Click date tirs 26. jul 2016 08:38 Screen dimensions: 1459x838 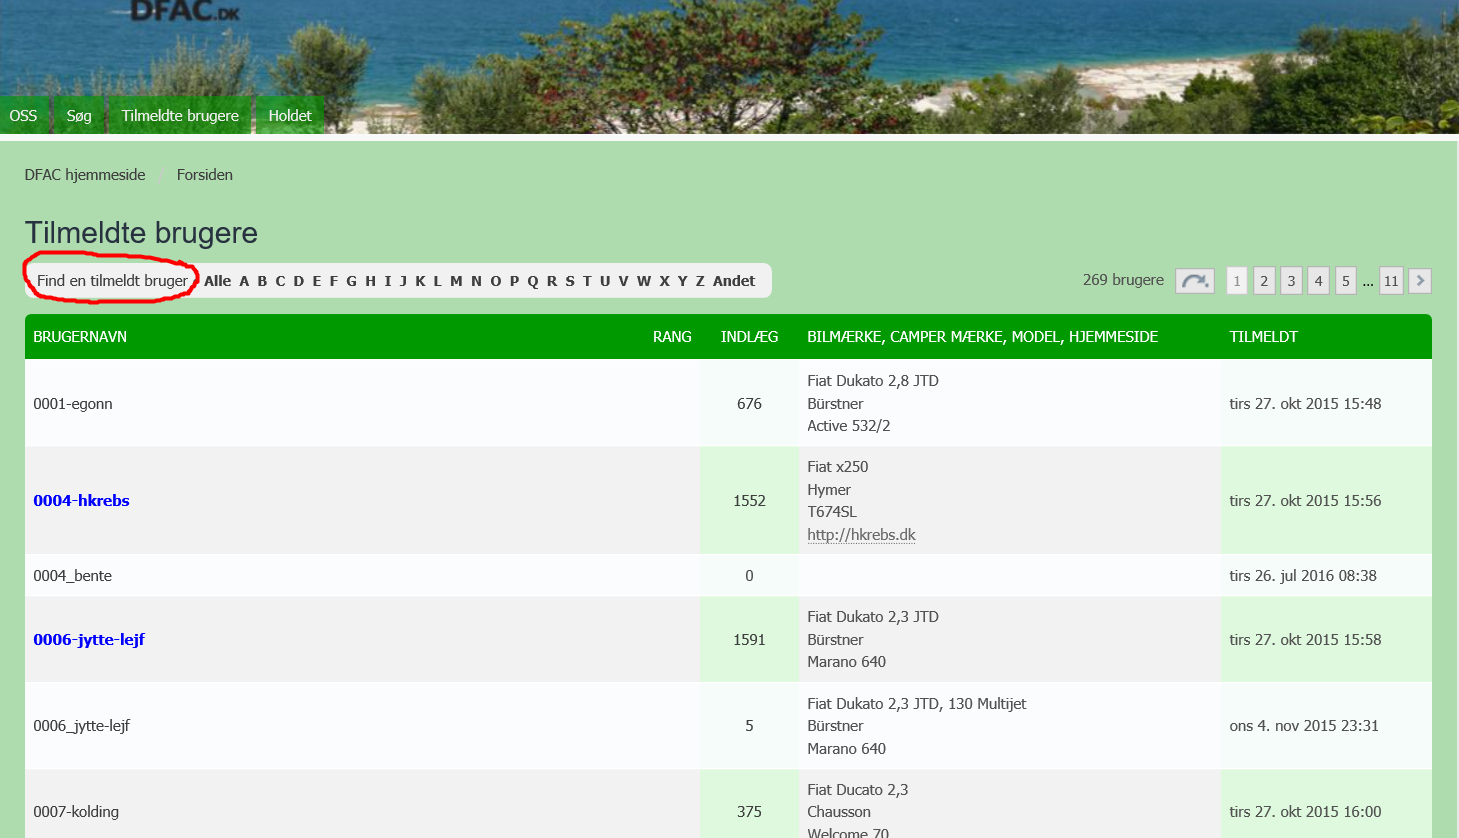1303,576
